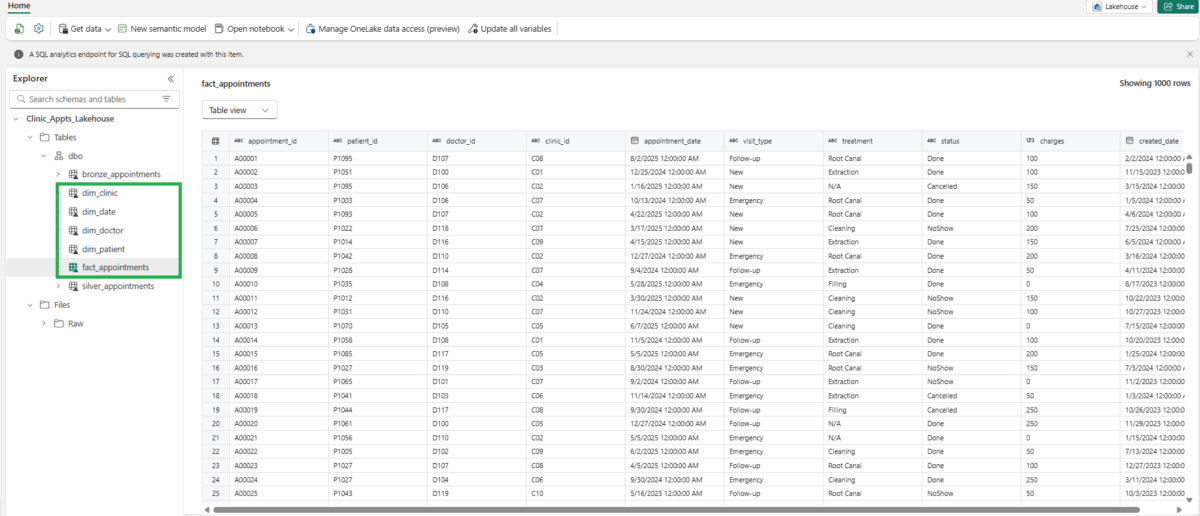1200x516 pixels.
Task: Click the horizontal scrollbar below the table
Action: 600,509
